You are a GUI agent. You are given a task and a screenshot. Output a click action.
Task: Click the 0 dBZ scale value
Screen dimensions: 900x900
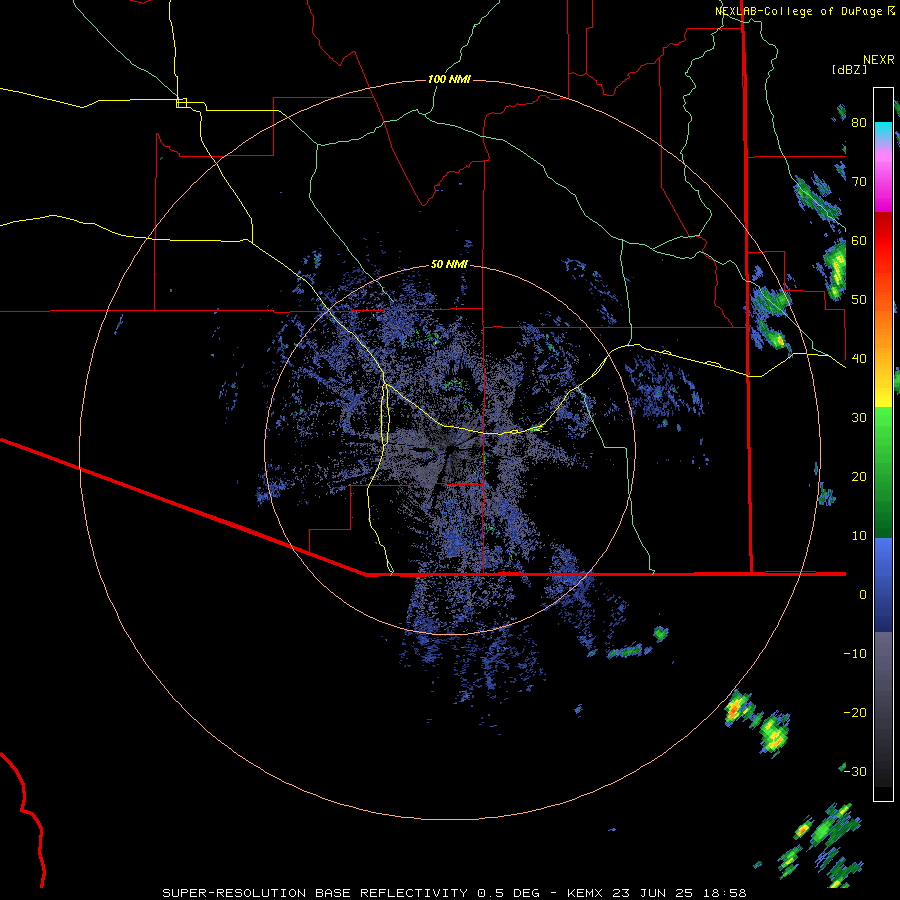(x=863, y=595)
